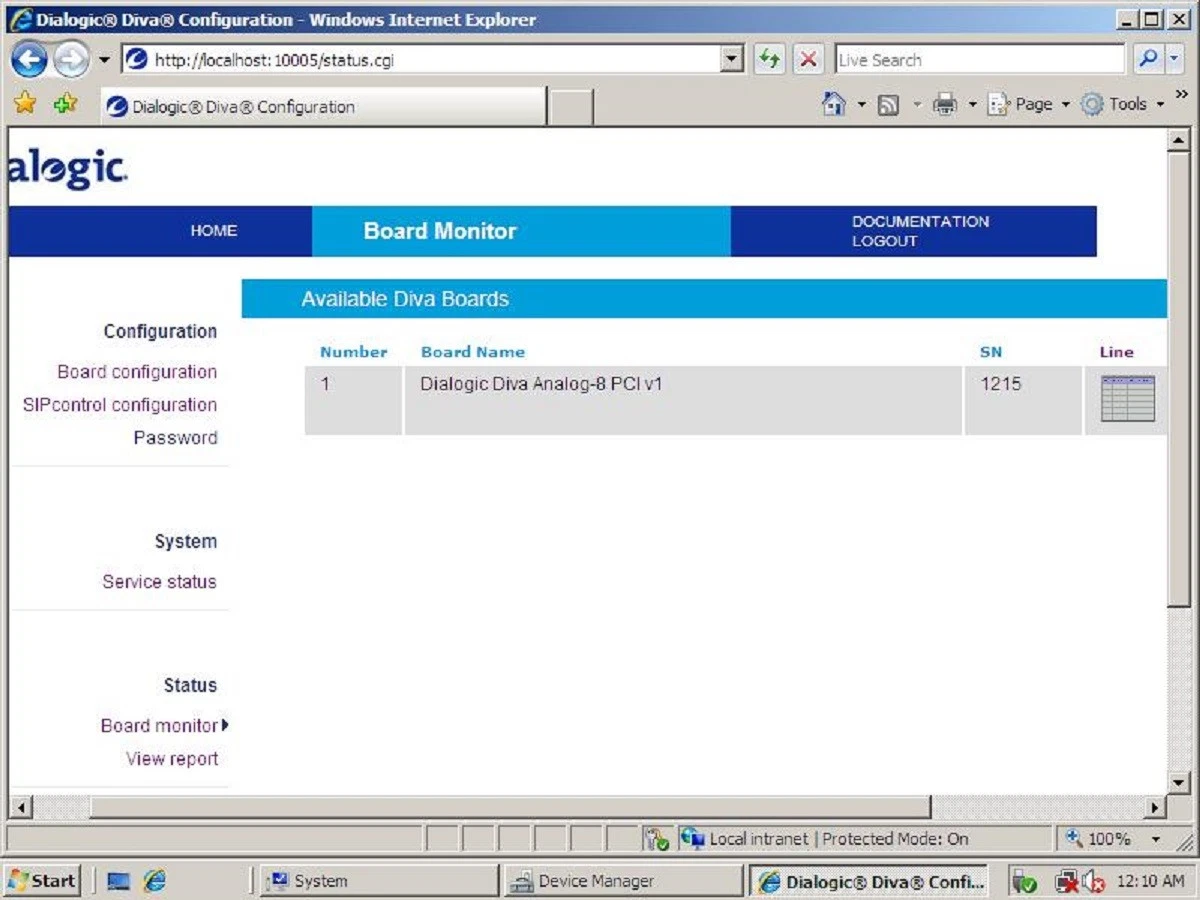1200x900 pixels.
Task: Launch Internet Explorer from quick launch
Action: point(154,881)
